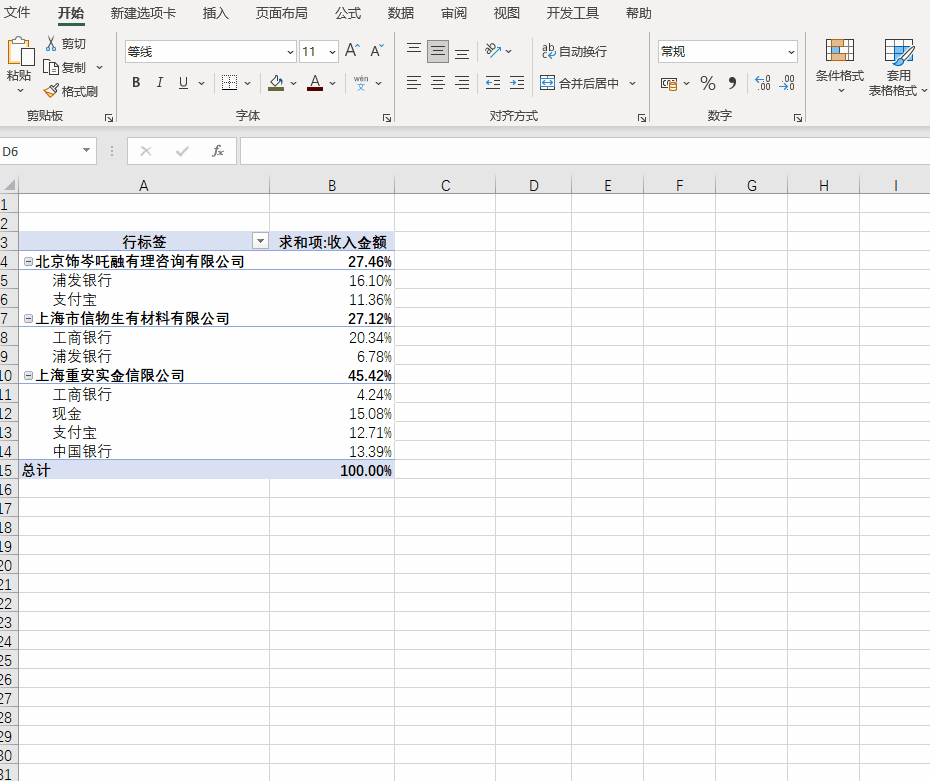Apply the fill color swatch
930x781 pixels.
(276, 83)
